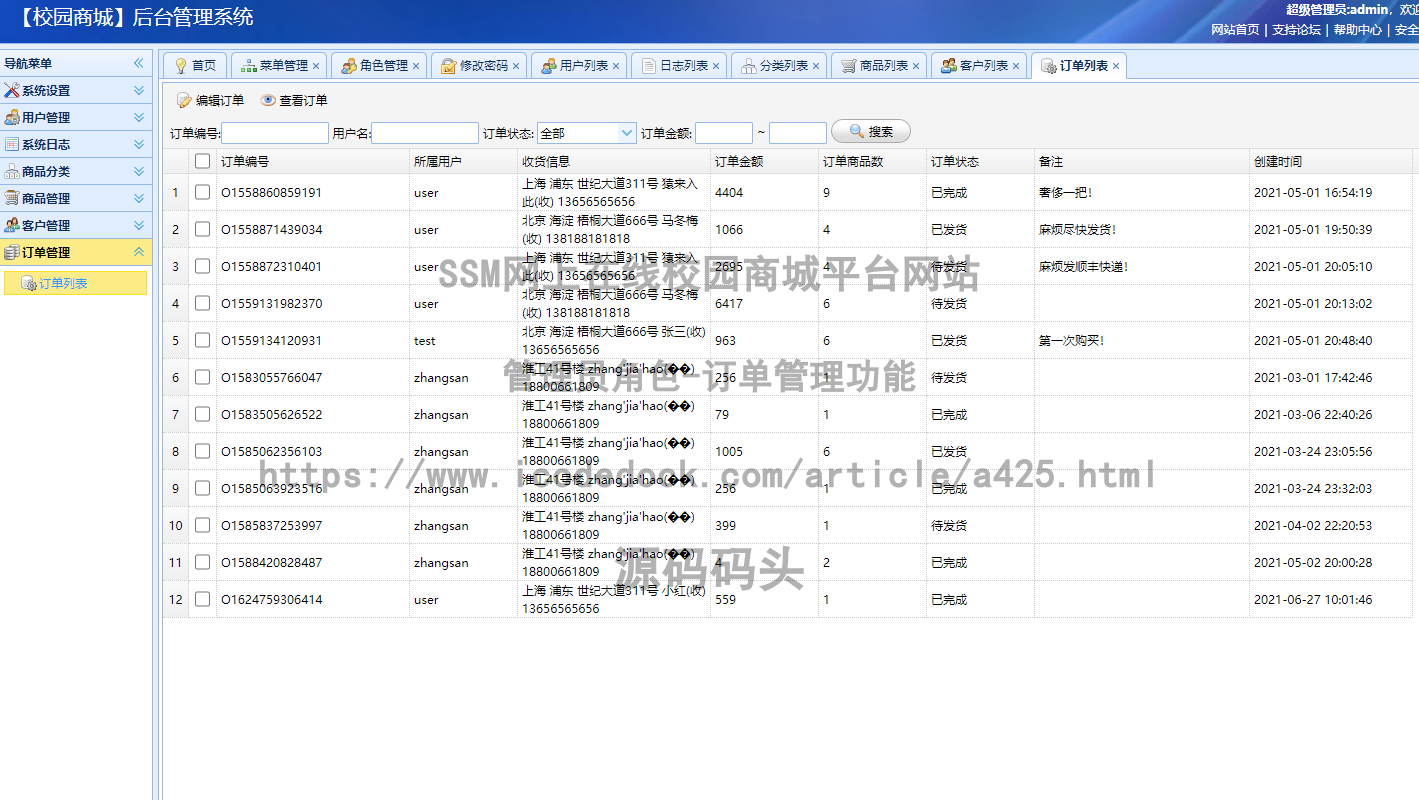This screenshot has width=1419, height=800.
Task: Select the 编辑订单 pencil icon
Action: 185,99
